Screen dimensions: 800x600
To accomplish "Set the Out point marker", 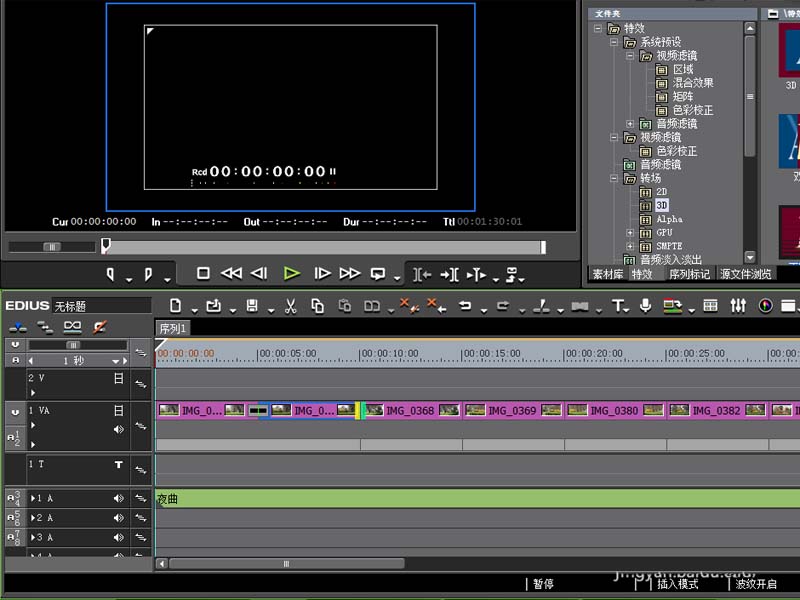I will [148, 274].
